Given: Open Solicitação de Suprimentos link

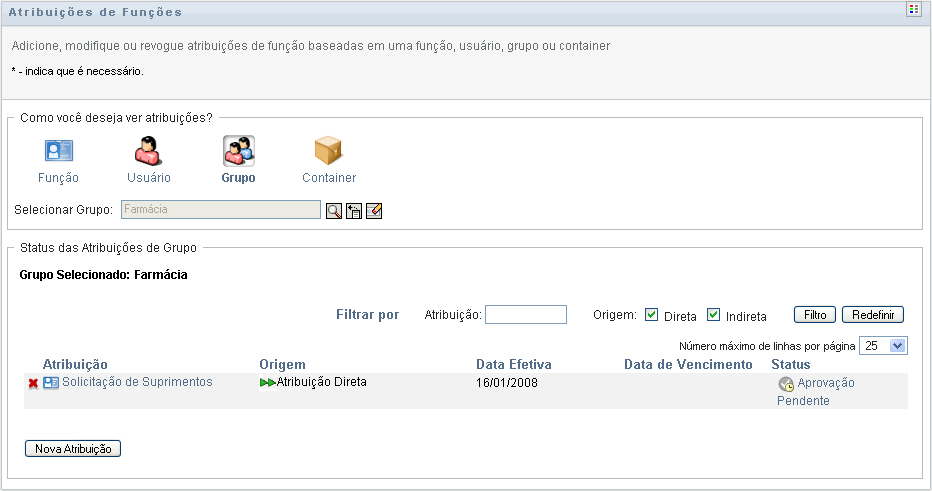Looking at the screenshot, I should tap(137, 382).
